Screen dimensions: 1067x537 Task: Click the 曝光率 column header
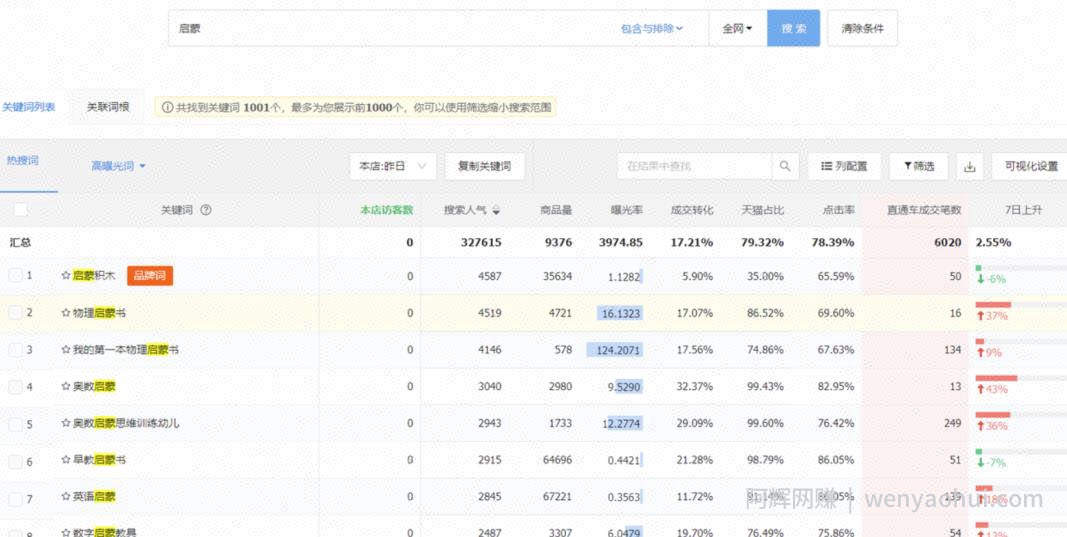pos(627,210)
